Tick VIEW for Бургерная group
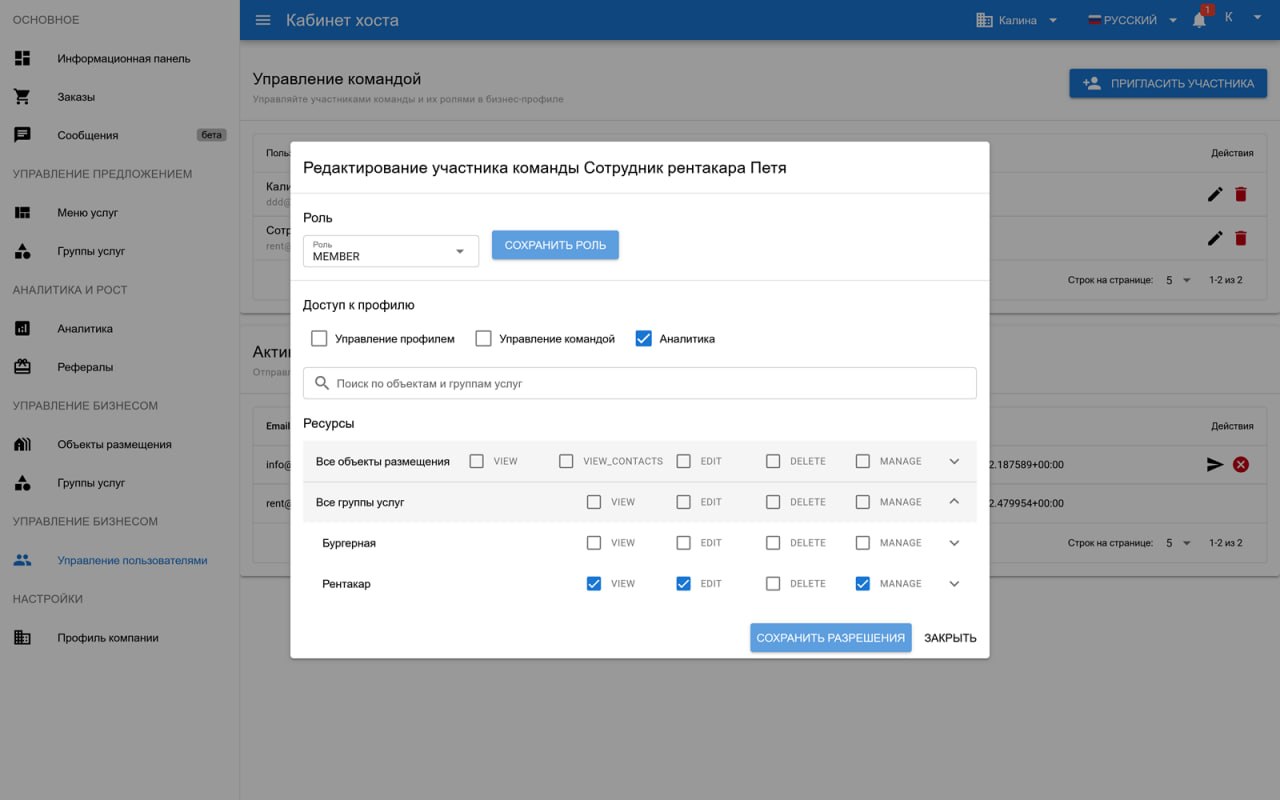Image resolution: width=1280 pixels, height=800 pixels. point(594,543)
